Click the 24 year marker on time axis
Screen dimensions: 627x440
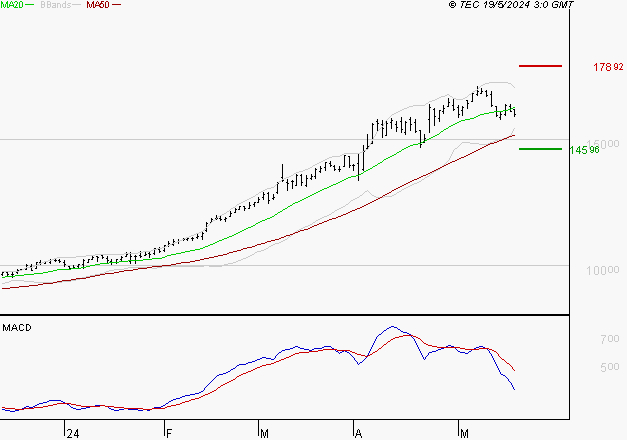[73, 434]
